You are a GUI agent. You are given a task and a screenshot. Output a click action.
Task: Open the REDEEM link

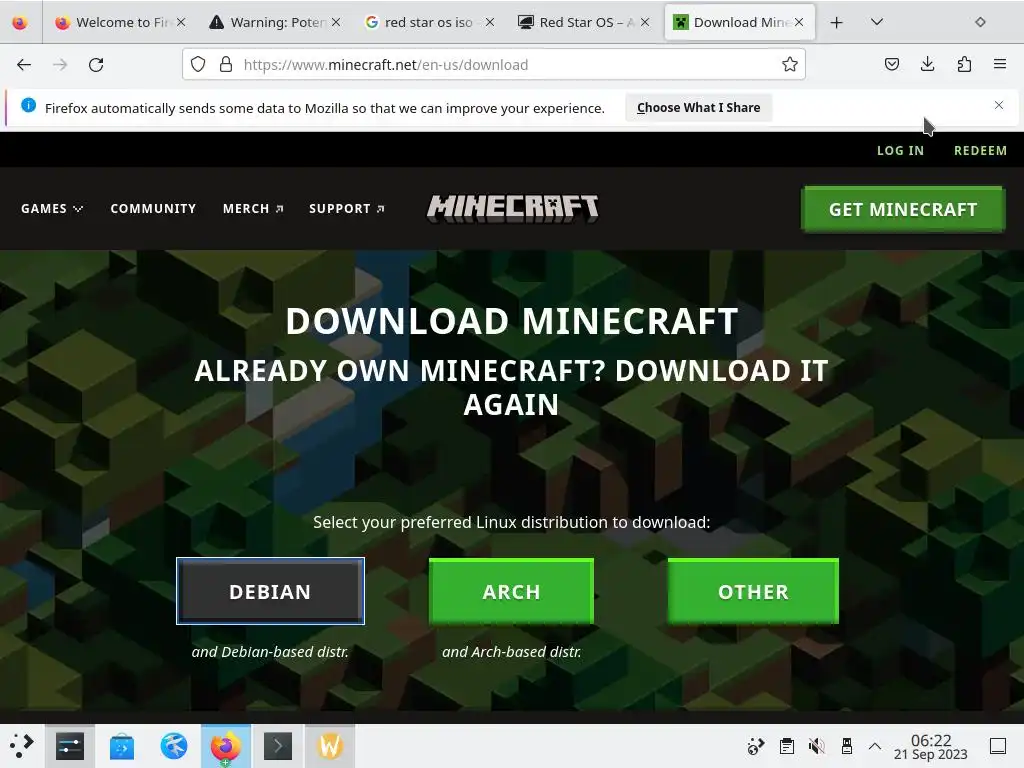pyautogui.click(x=980, y=151)
